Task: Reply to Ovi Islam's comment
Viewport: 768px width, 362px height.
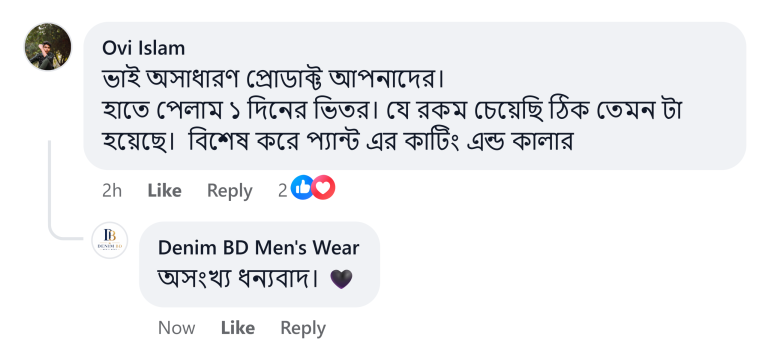Action: (230, 191)
